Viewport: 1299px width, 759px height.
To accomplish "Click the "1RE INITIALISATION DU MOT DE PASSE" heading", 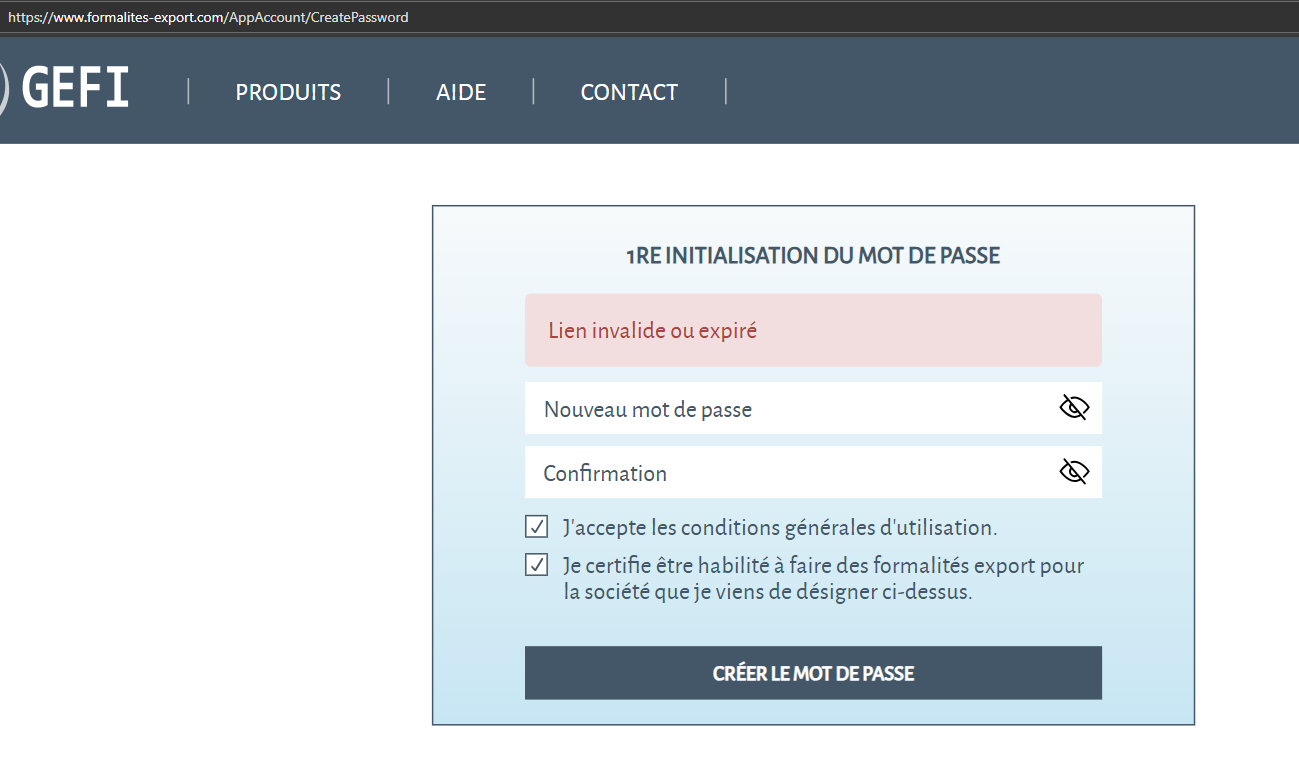I will coord(812,256).
